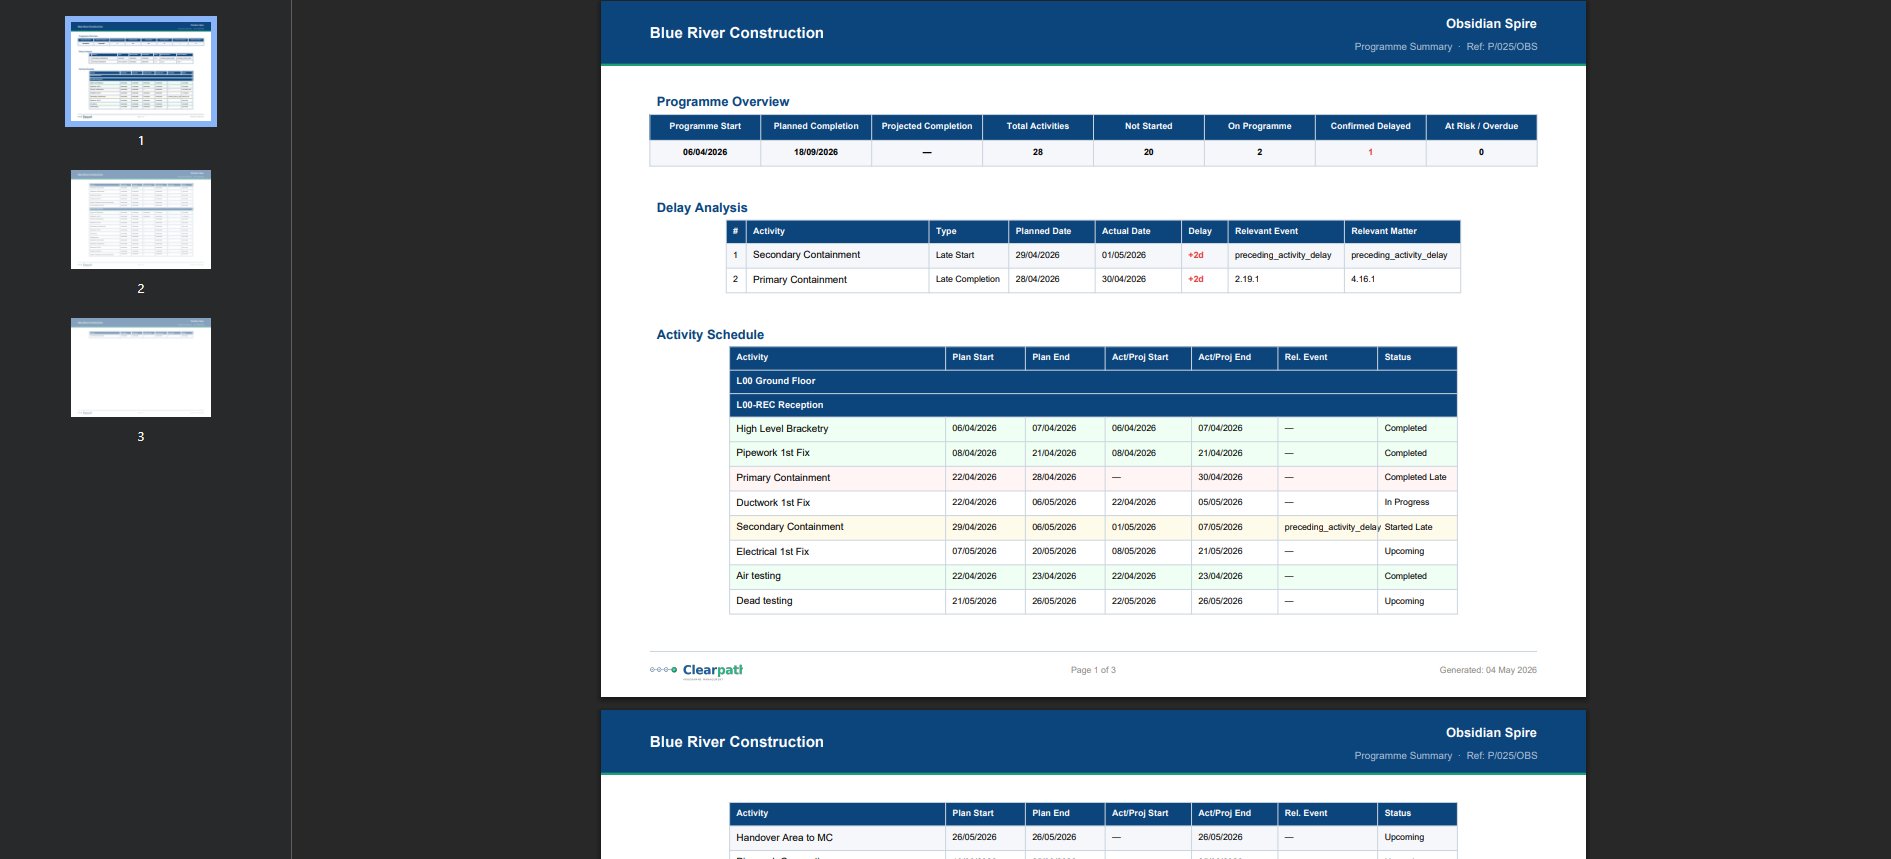The height and width of the screenshot is (859, 1891).
Task: Jump to the page 2 thumbnail
Action: [141, 219]
